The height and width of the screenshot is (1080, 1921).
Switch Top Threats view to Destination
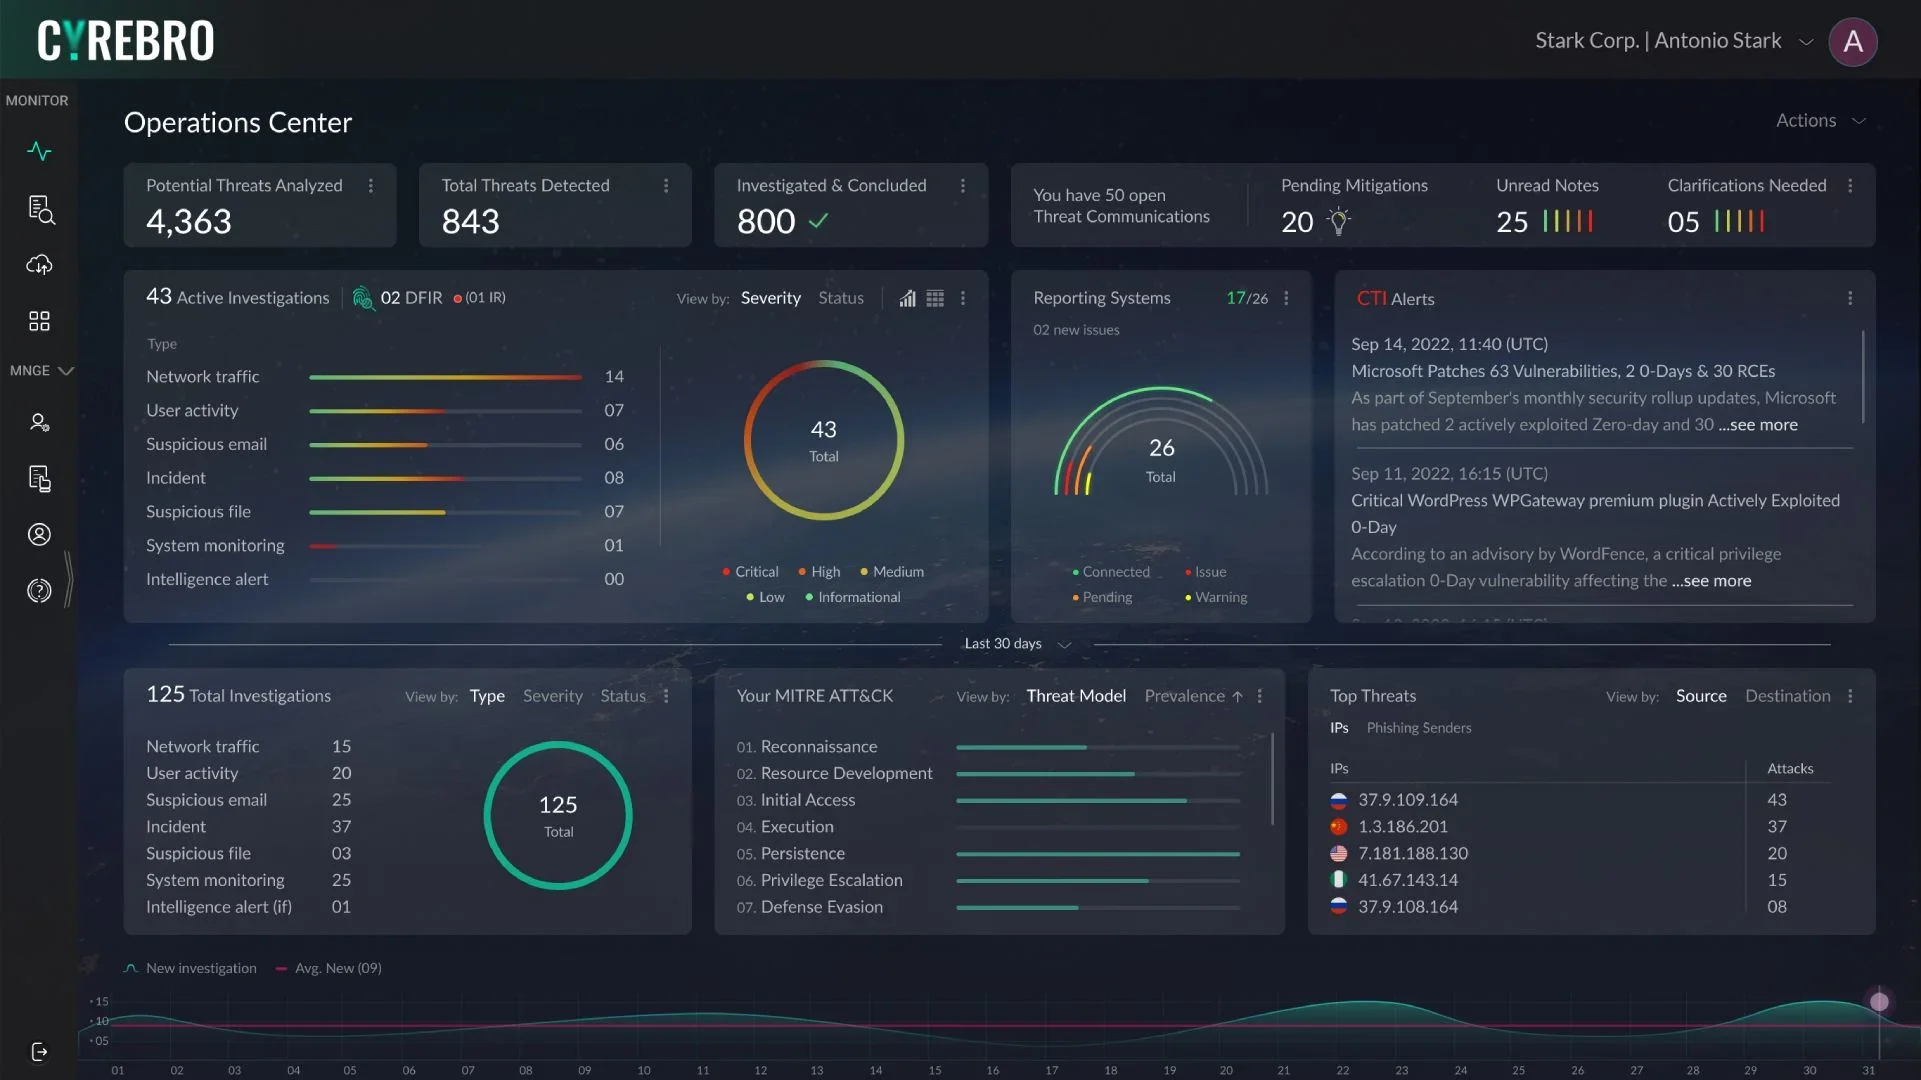(1787, 696)
